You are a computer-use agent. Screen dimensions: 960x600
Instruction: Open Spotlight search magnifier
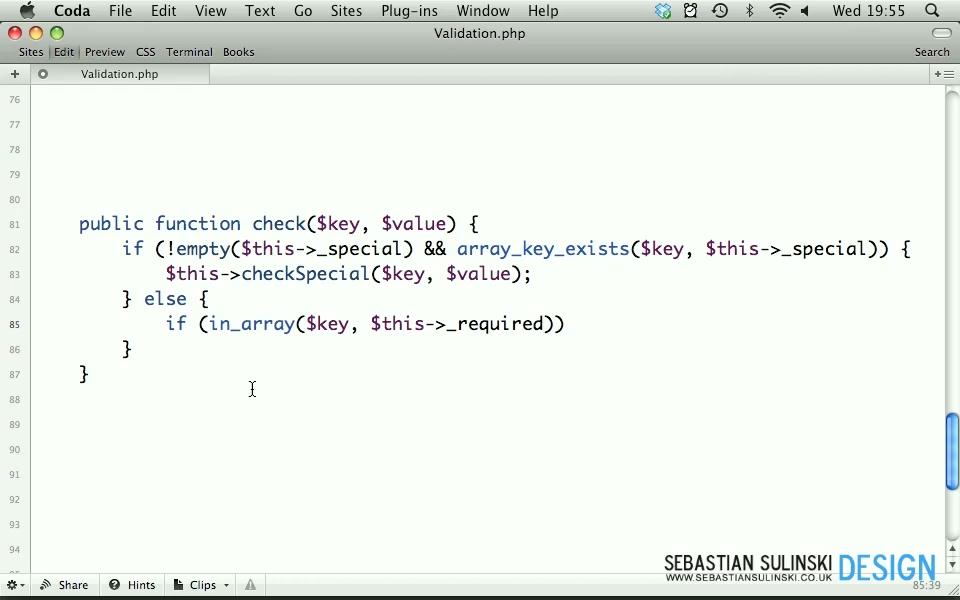pos(932,10)
